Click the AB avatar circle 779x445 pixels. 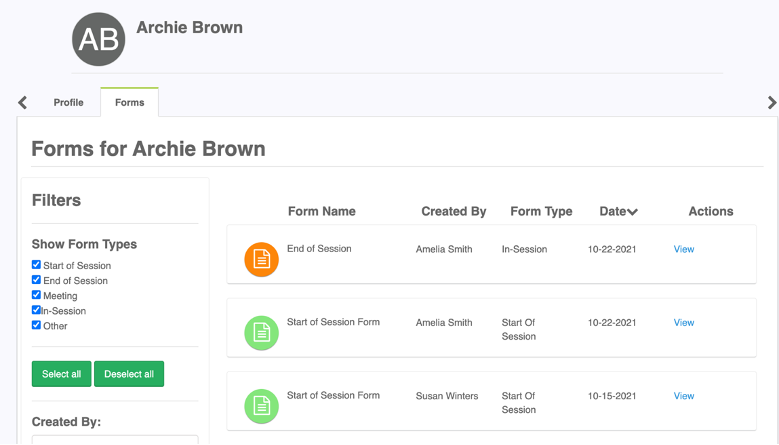pyautogui.click(x=98, y=39)
